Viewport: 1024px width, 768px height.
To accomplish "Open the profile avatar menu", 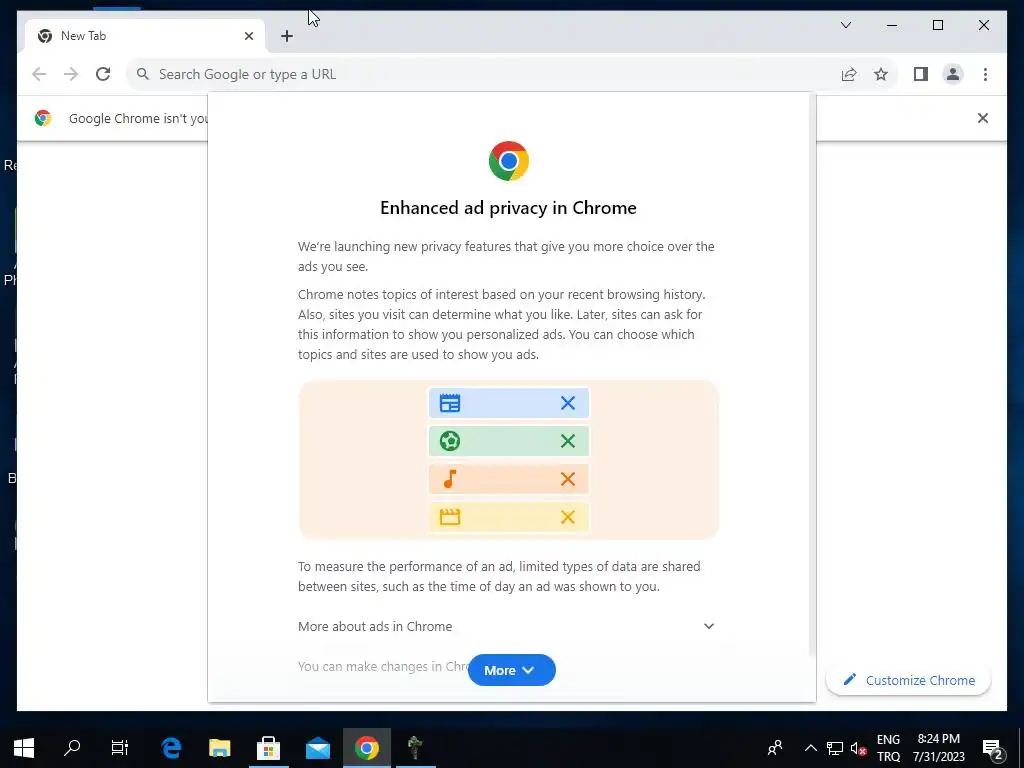I will 953,74.
